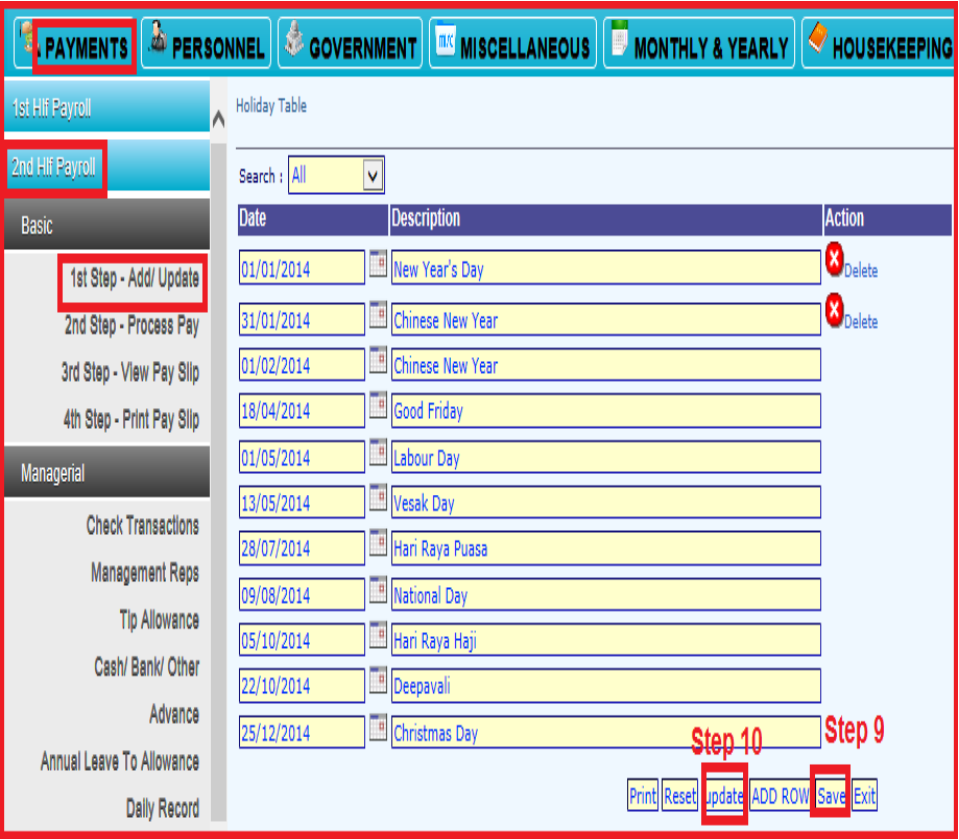Click the Print button

[642, 796]
